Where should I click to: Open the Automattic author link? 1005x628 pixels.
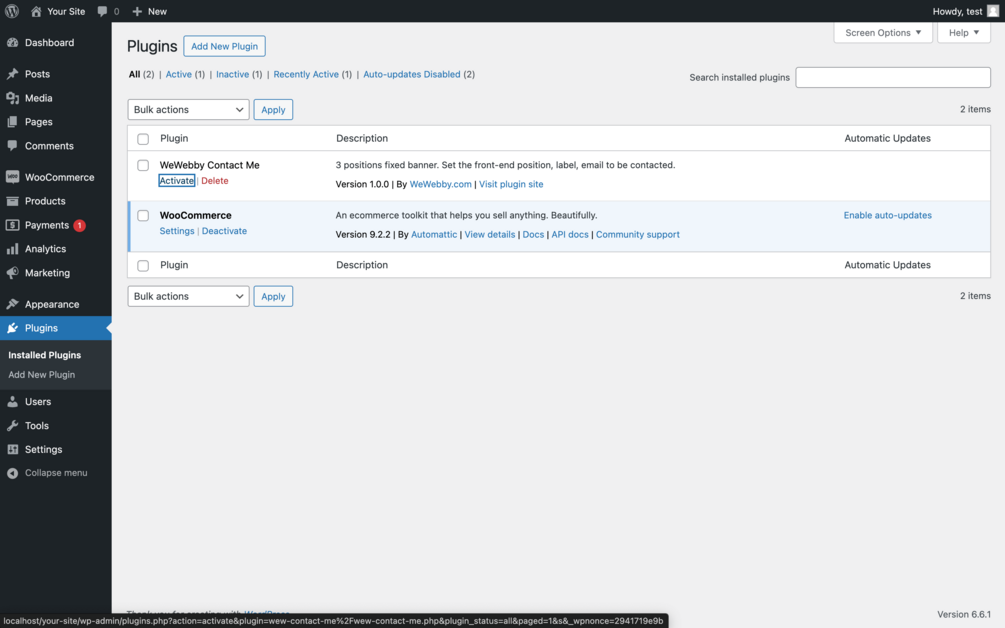click(434, 235)
